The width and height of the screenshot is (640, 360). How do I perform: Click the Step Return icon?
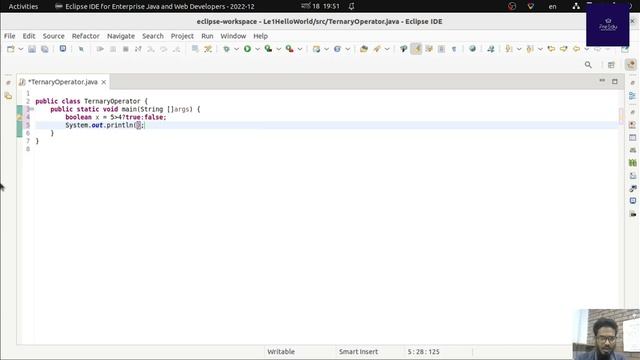pos(176,49)
